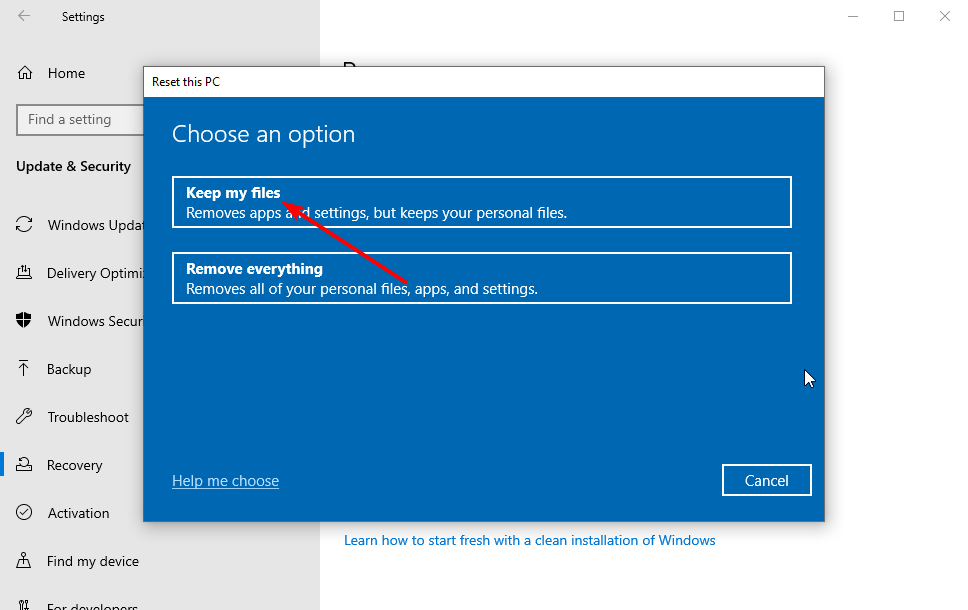The height and width of the screenshot is (610, 968).
Task: Cancel the Reset this PC dialog
Action: [766, 480]
